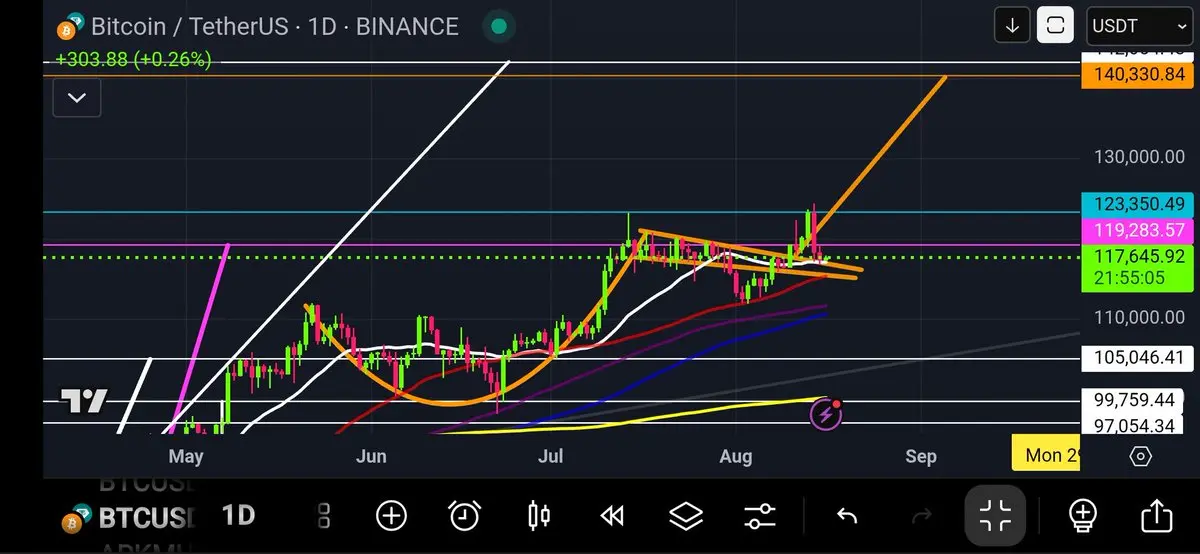Click the down arrow scale button
The height and width of the screenshot is (554, 1200).
pos(1012,26)
